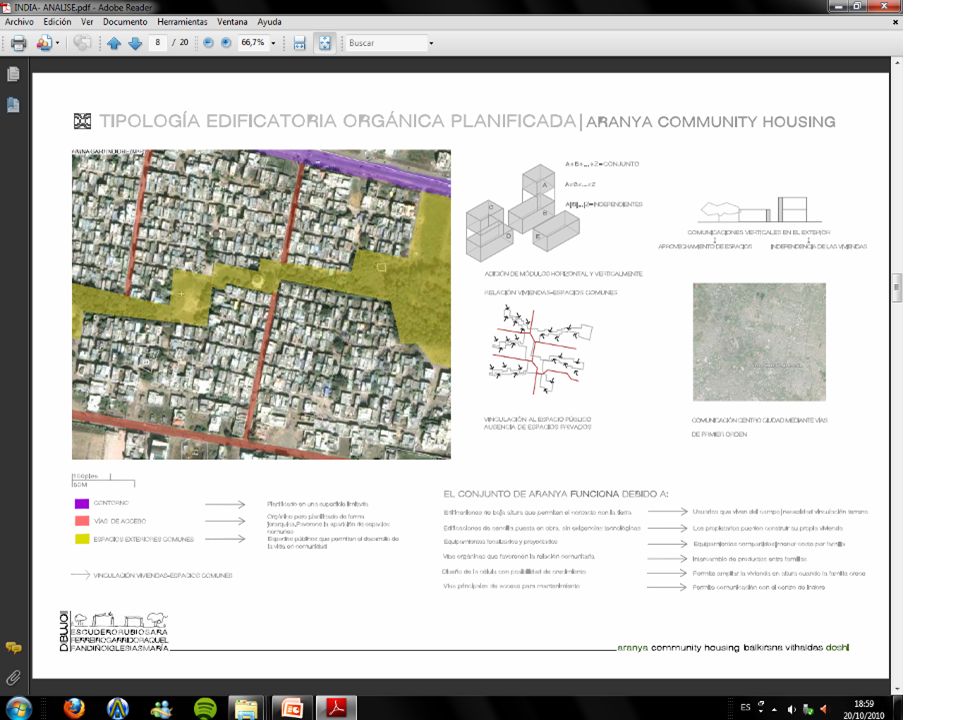Click the vertical scrollbar thumb
Screen dimensions: 960x720
[x=897, y=288]
